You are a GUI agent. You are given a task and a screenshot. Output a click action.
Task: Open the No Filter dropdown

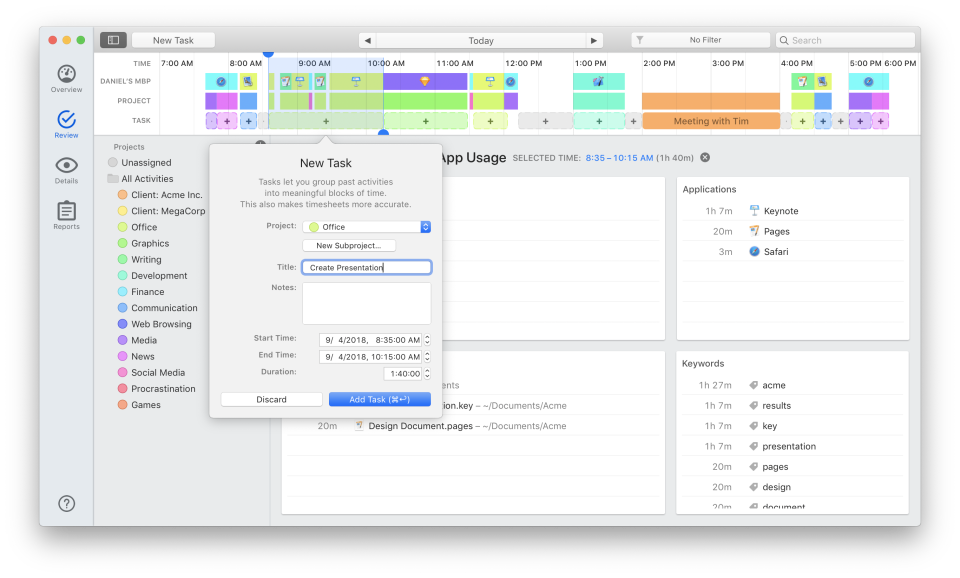tap(700, 40)
